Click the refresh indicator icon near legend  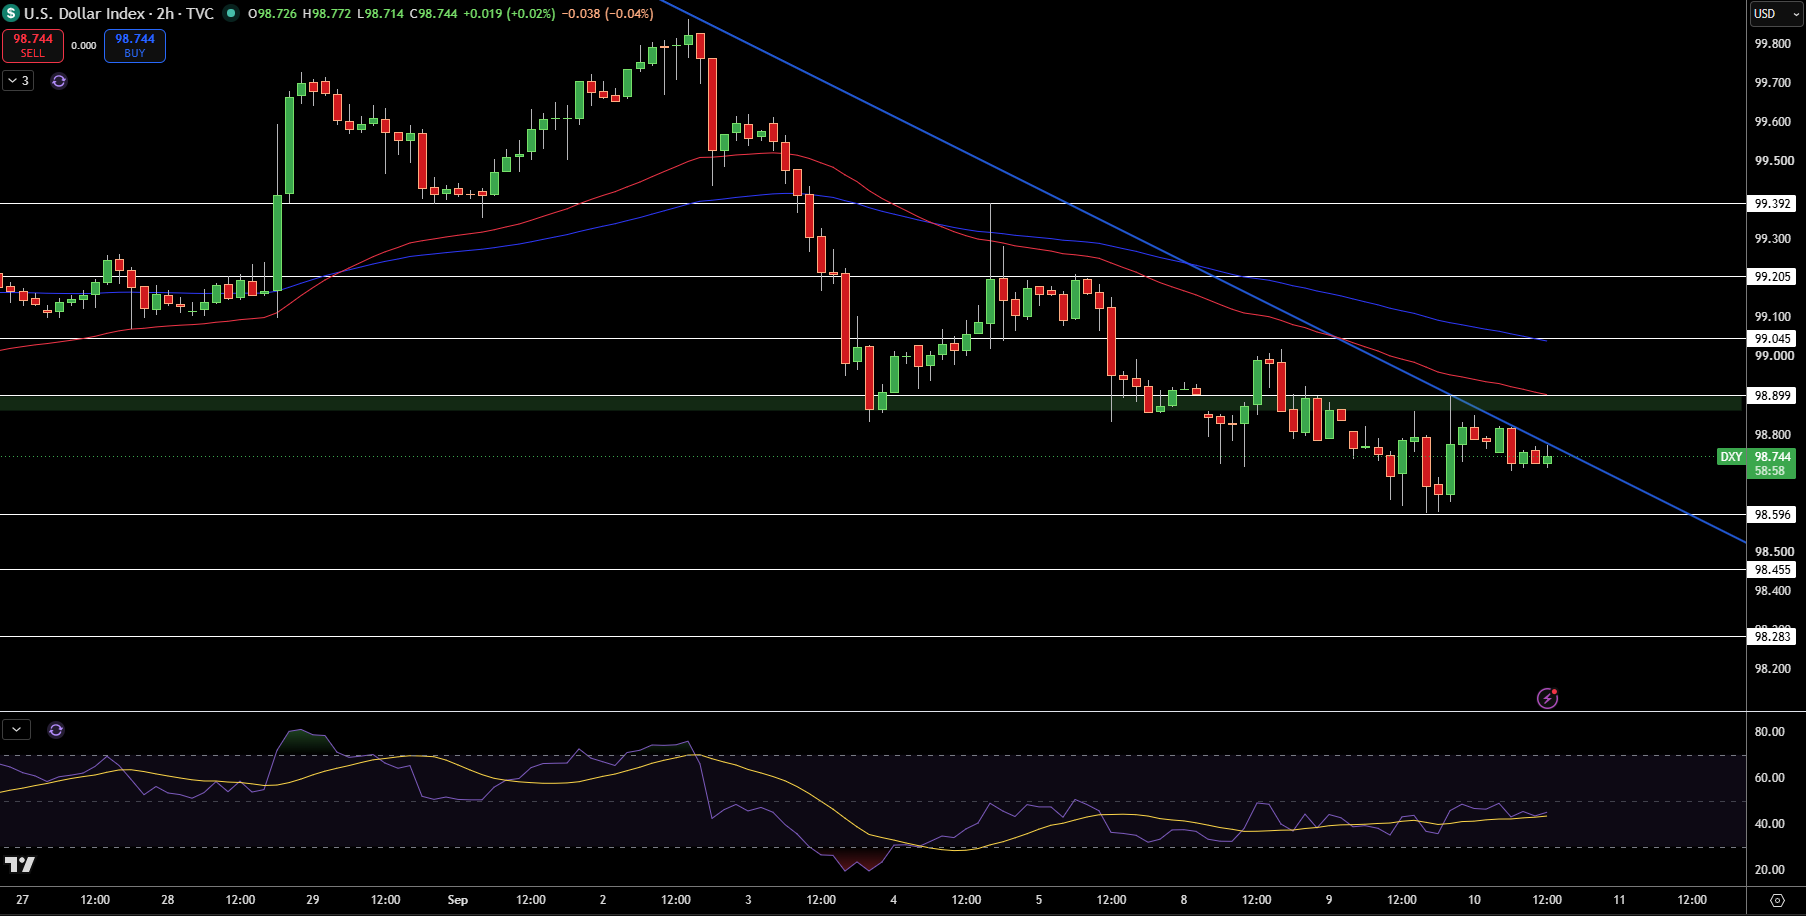pos(59,81)
